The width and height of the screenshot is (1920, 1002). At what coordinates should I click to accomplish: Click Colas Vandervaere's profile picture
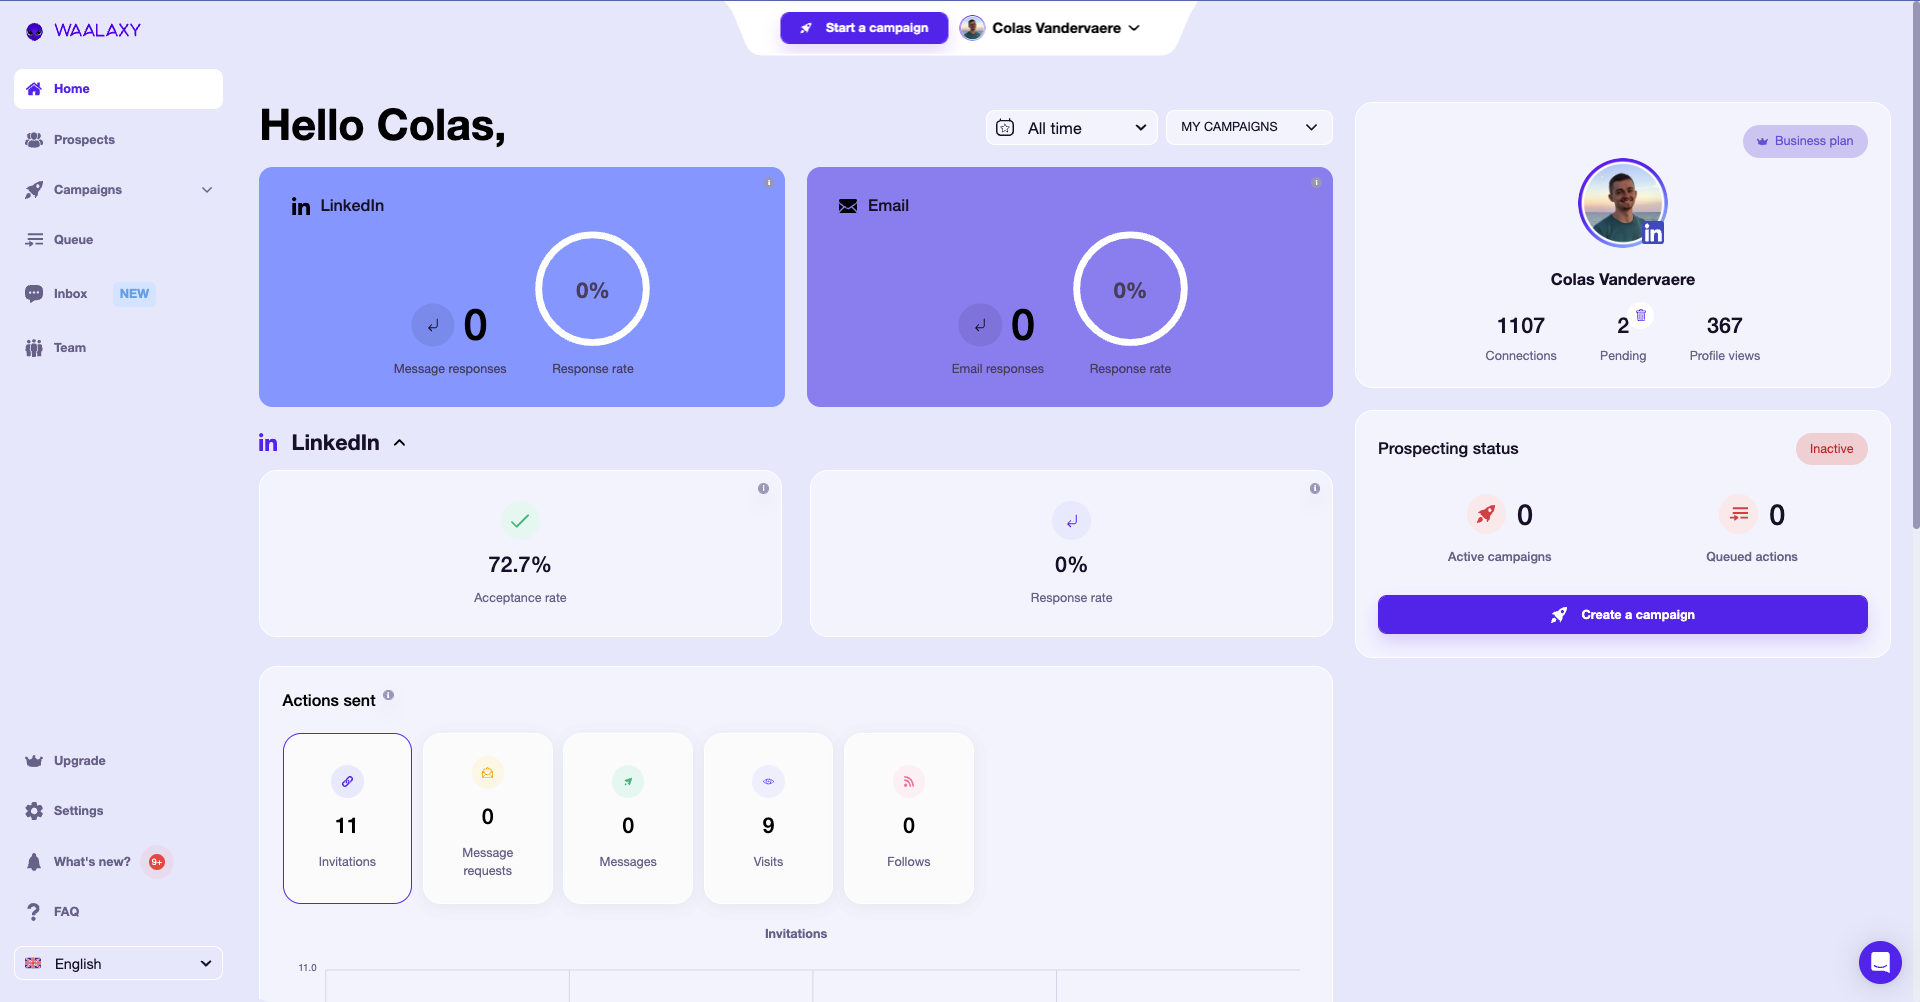click(x=1622, y=203)
